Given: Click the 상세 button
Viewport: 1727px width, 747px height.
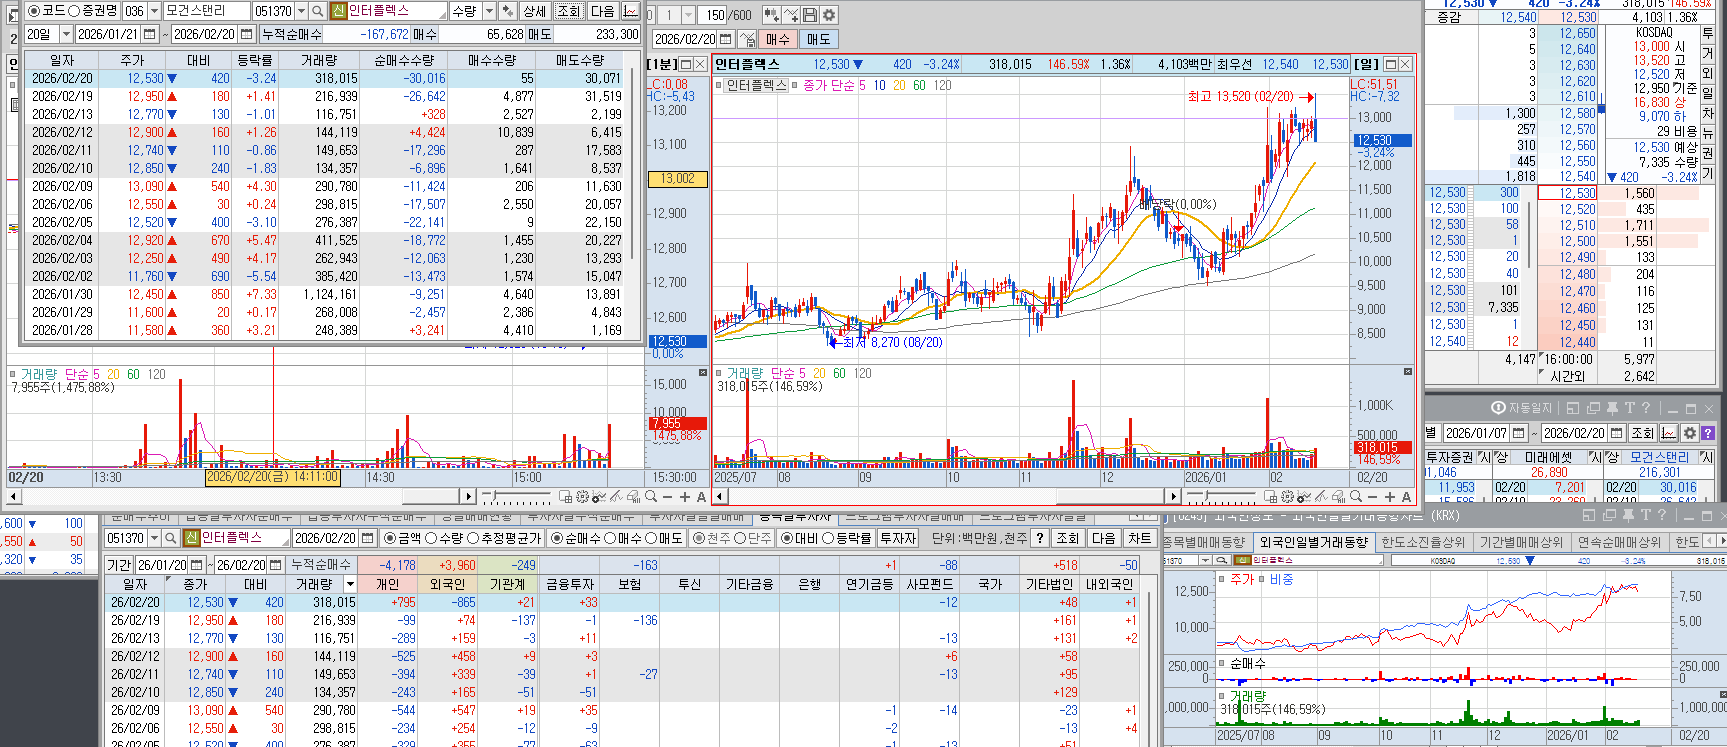Looking at the screenshot, I should pyautogui.click(x=535, y=11).
